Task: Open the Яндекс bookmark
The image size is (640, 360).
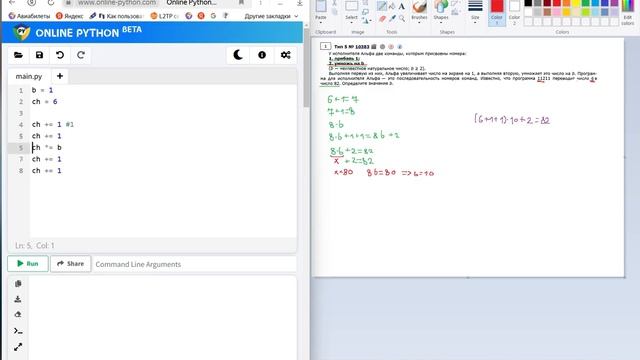Action: tap(69, 16)
